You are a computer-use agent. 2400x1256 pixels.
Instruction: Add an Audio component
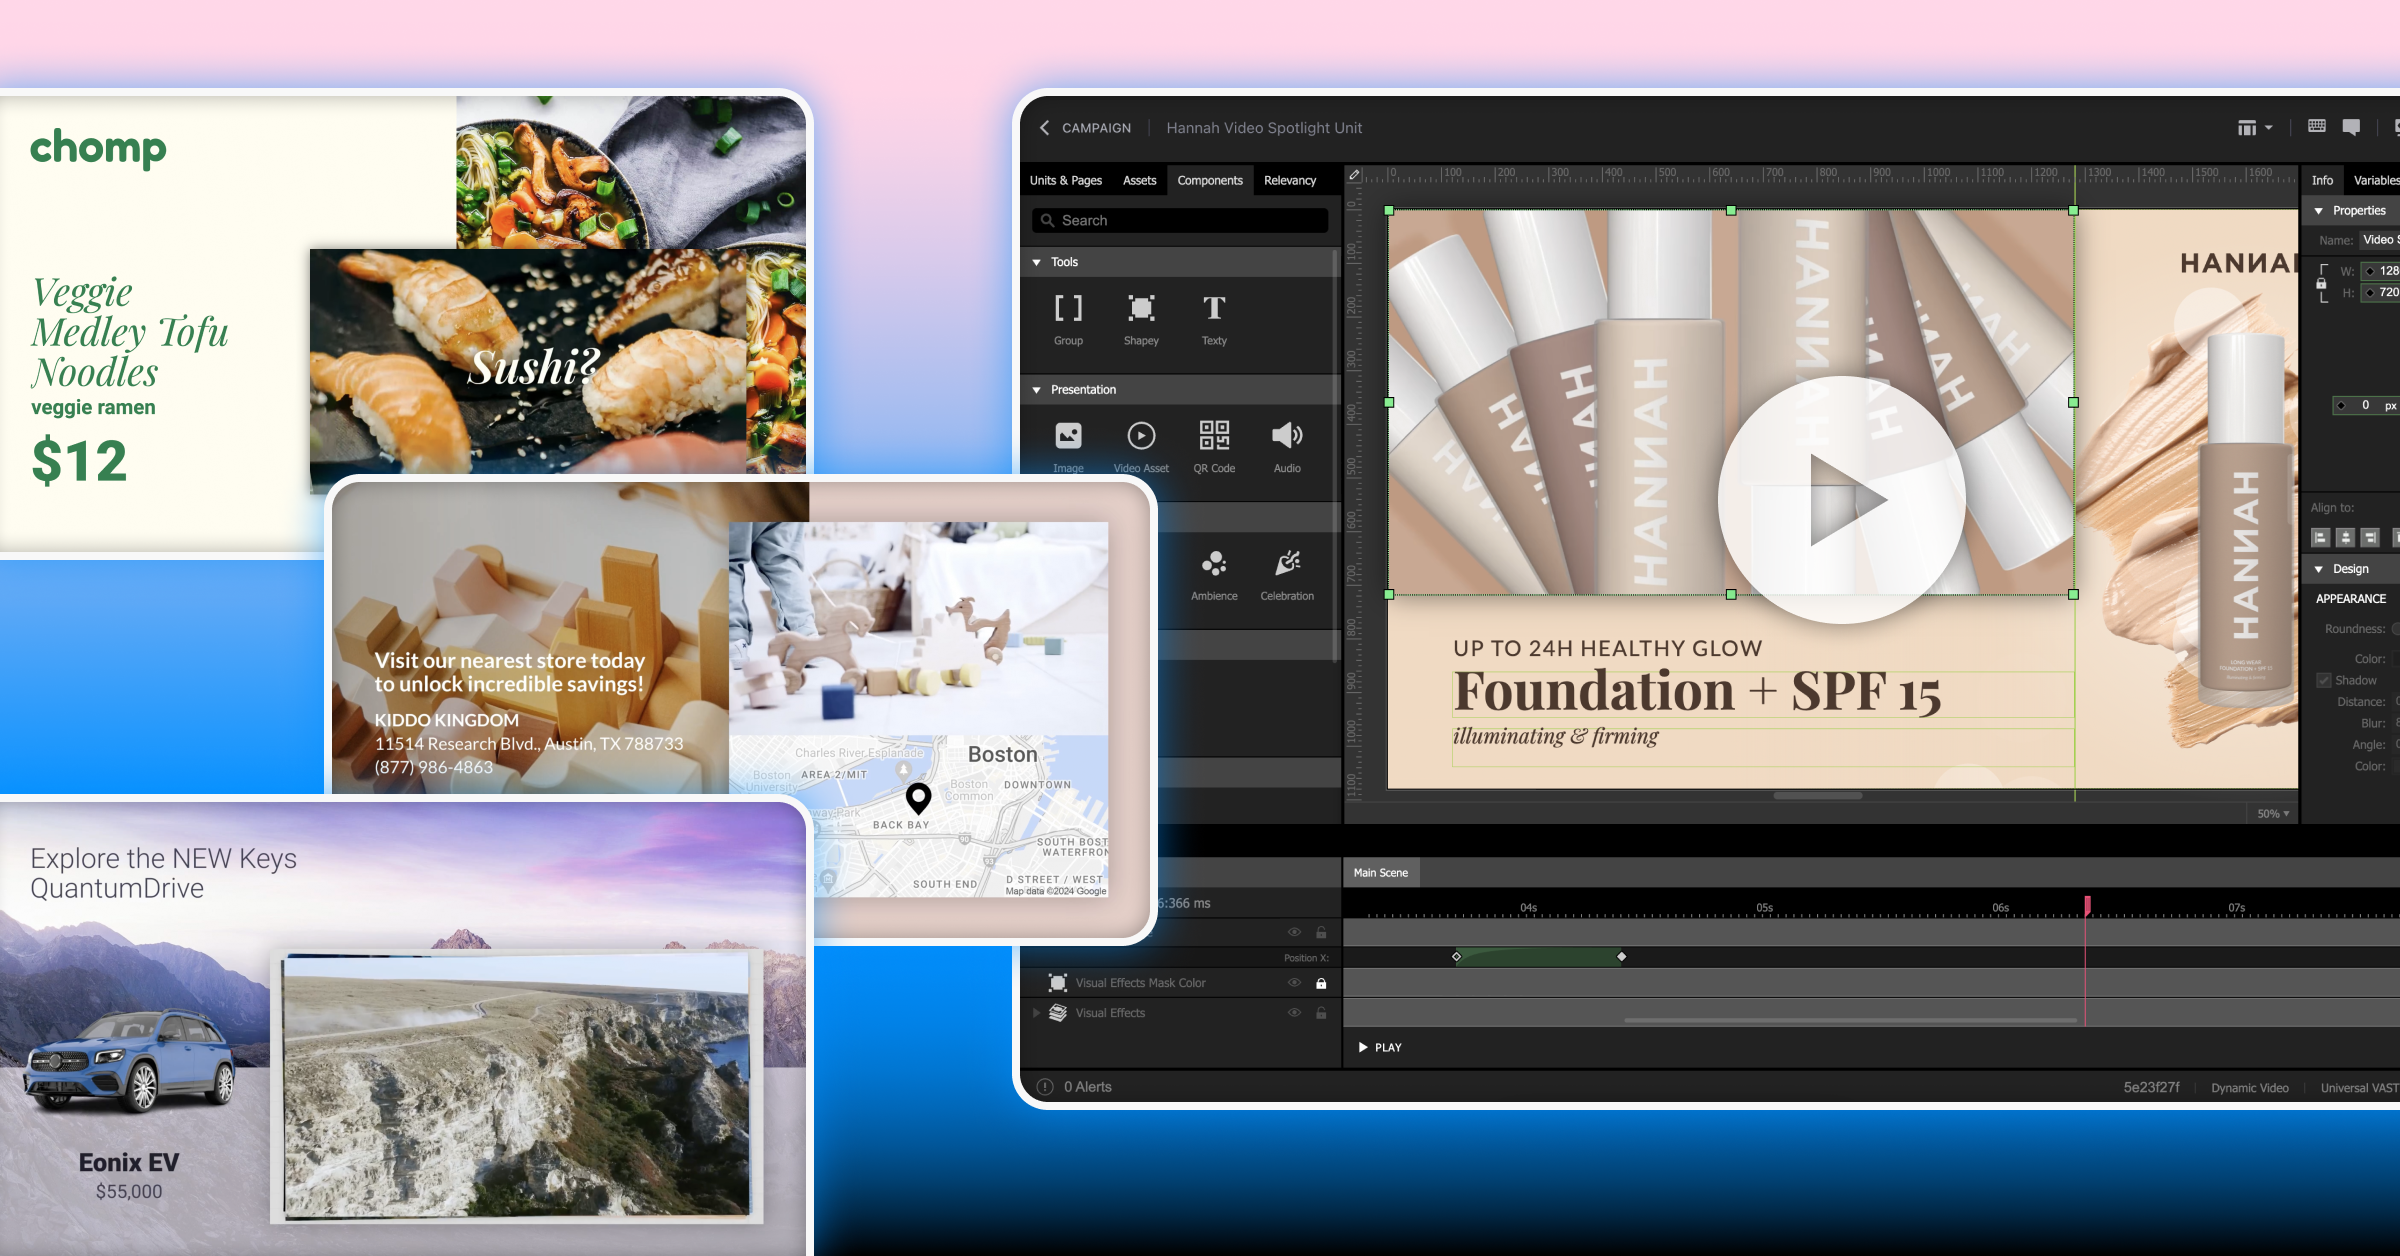[x=1287, y=436]
